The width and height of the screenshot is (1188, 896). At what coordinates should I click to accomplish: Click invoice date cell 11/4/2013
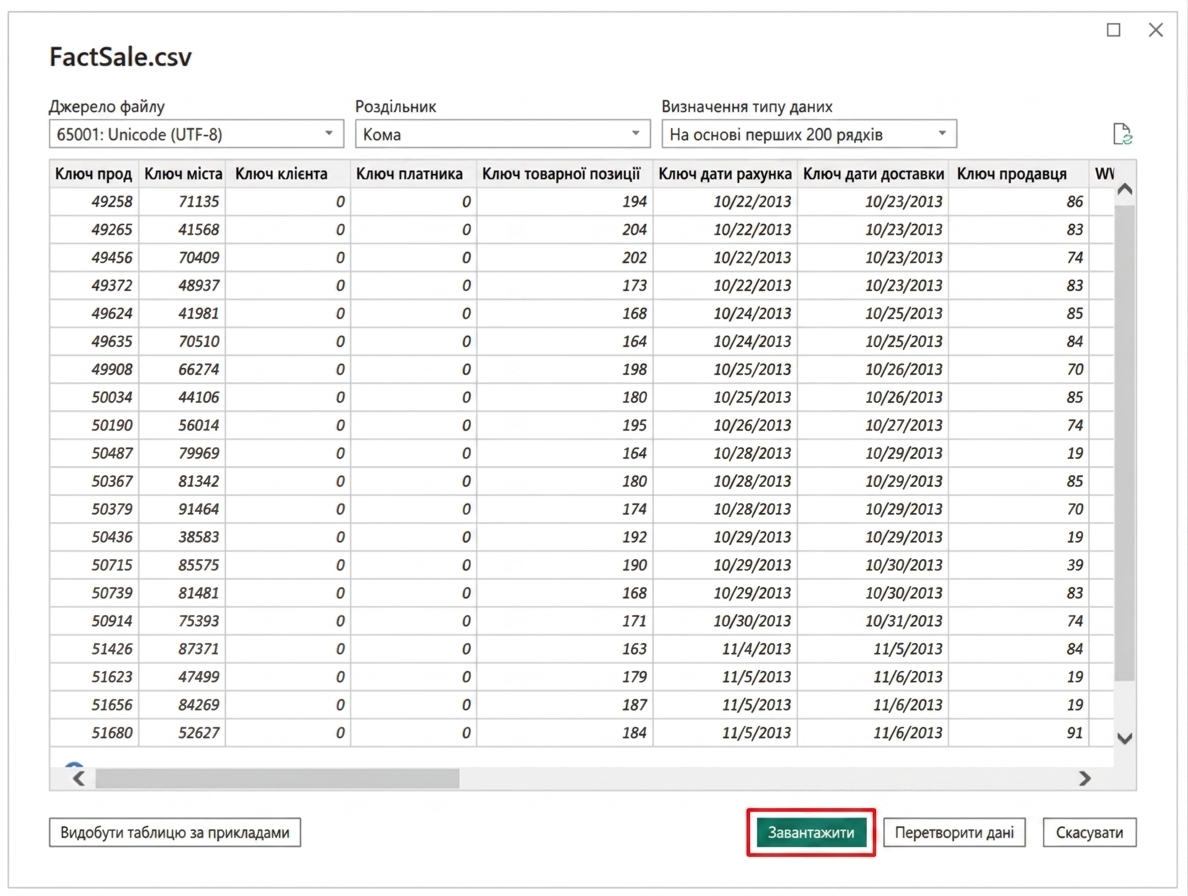725,650
